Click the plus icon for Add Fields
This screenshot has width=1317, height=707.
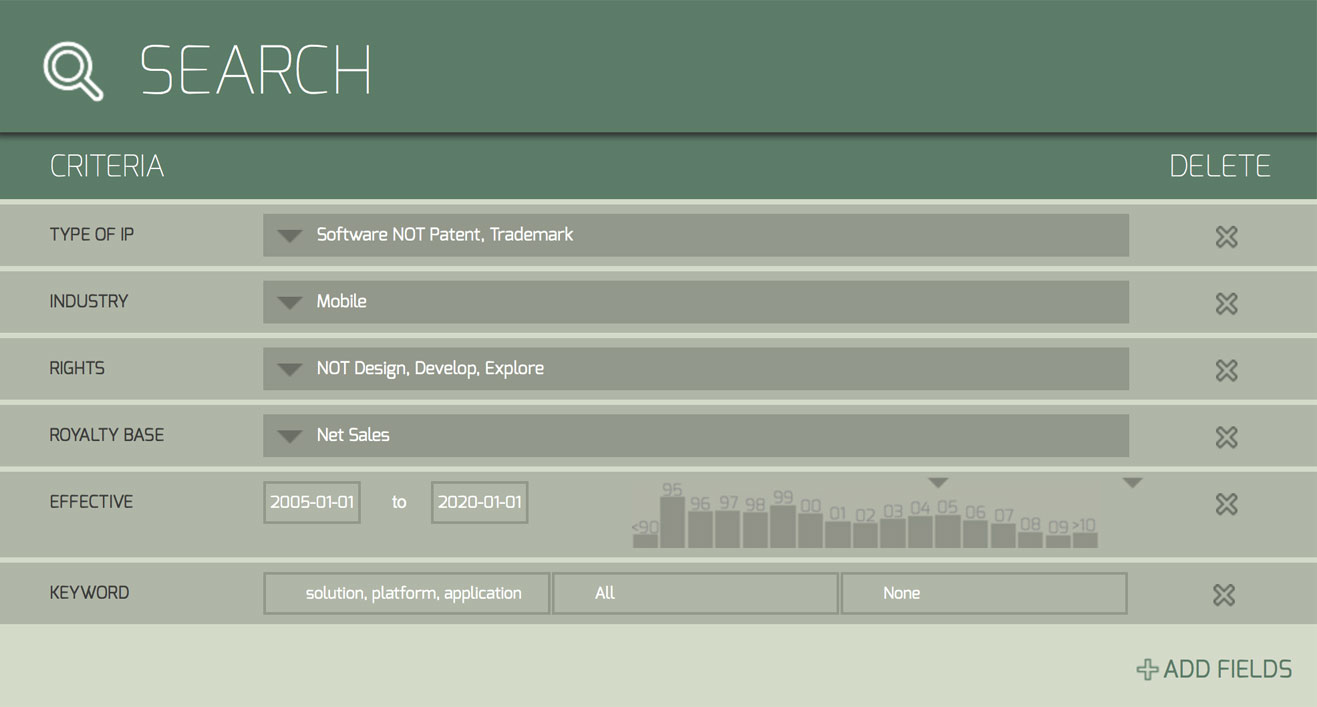(x=1147, y=670)
